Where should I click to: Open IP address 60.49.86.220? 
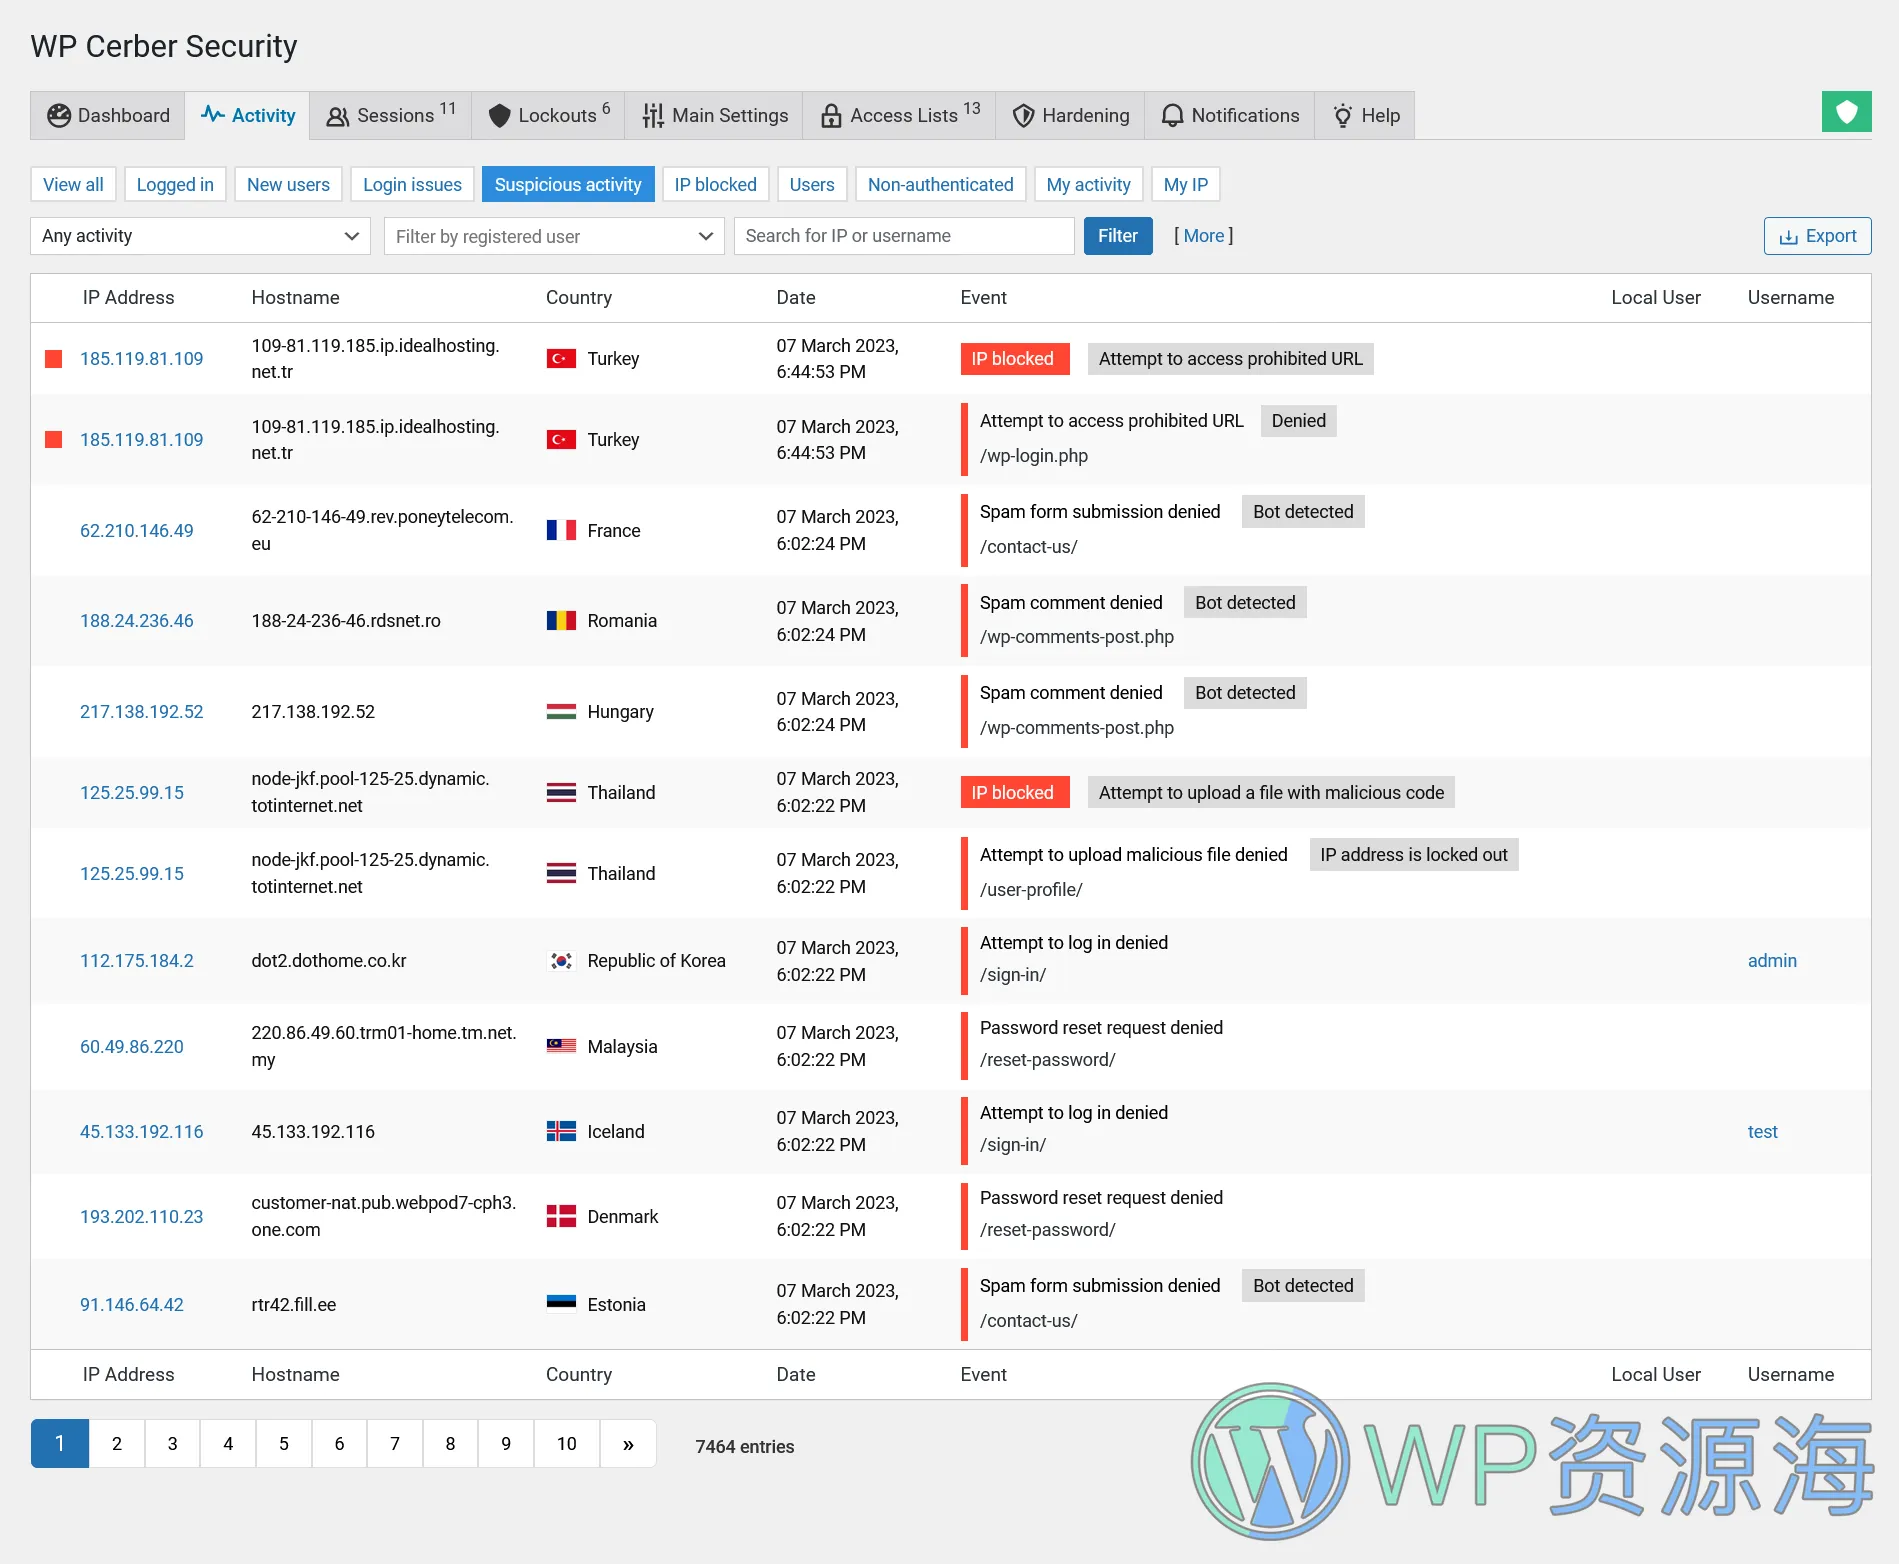(132, 1046)
